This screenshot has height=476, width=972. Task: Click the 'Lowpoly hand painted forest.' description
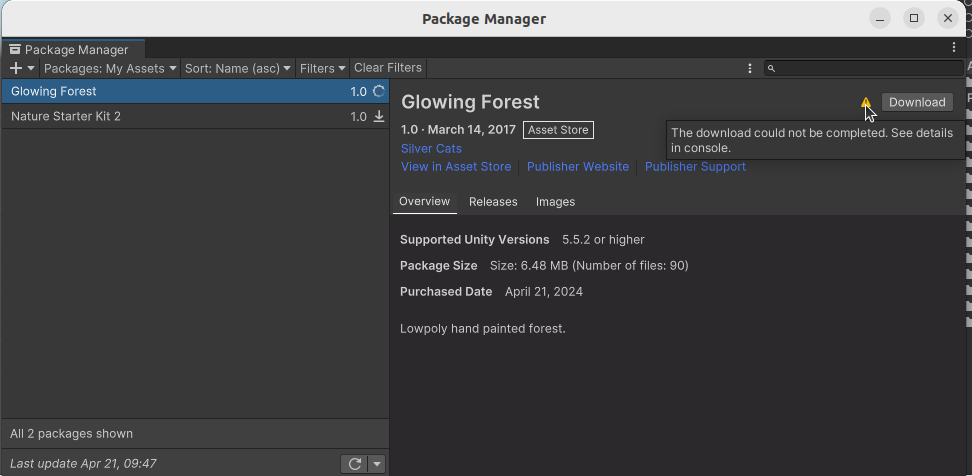coord(483,329)
